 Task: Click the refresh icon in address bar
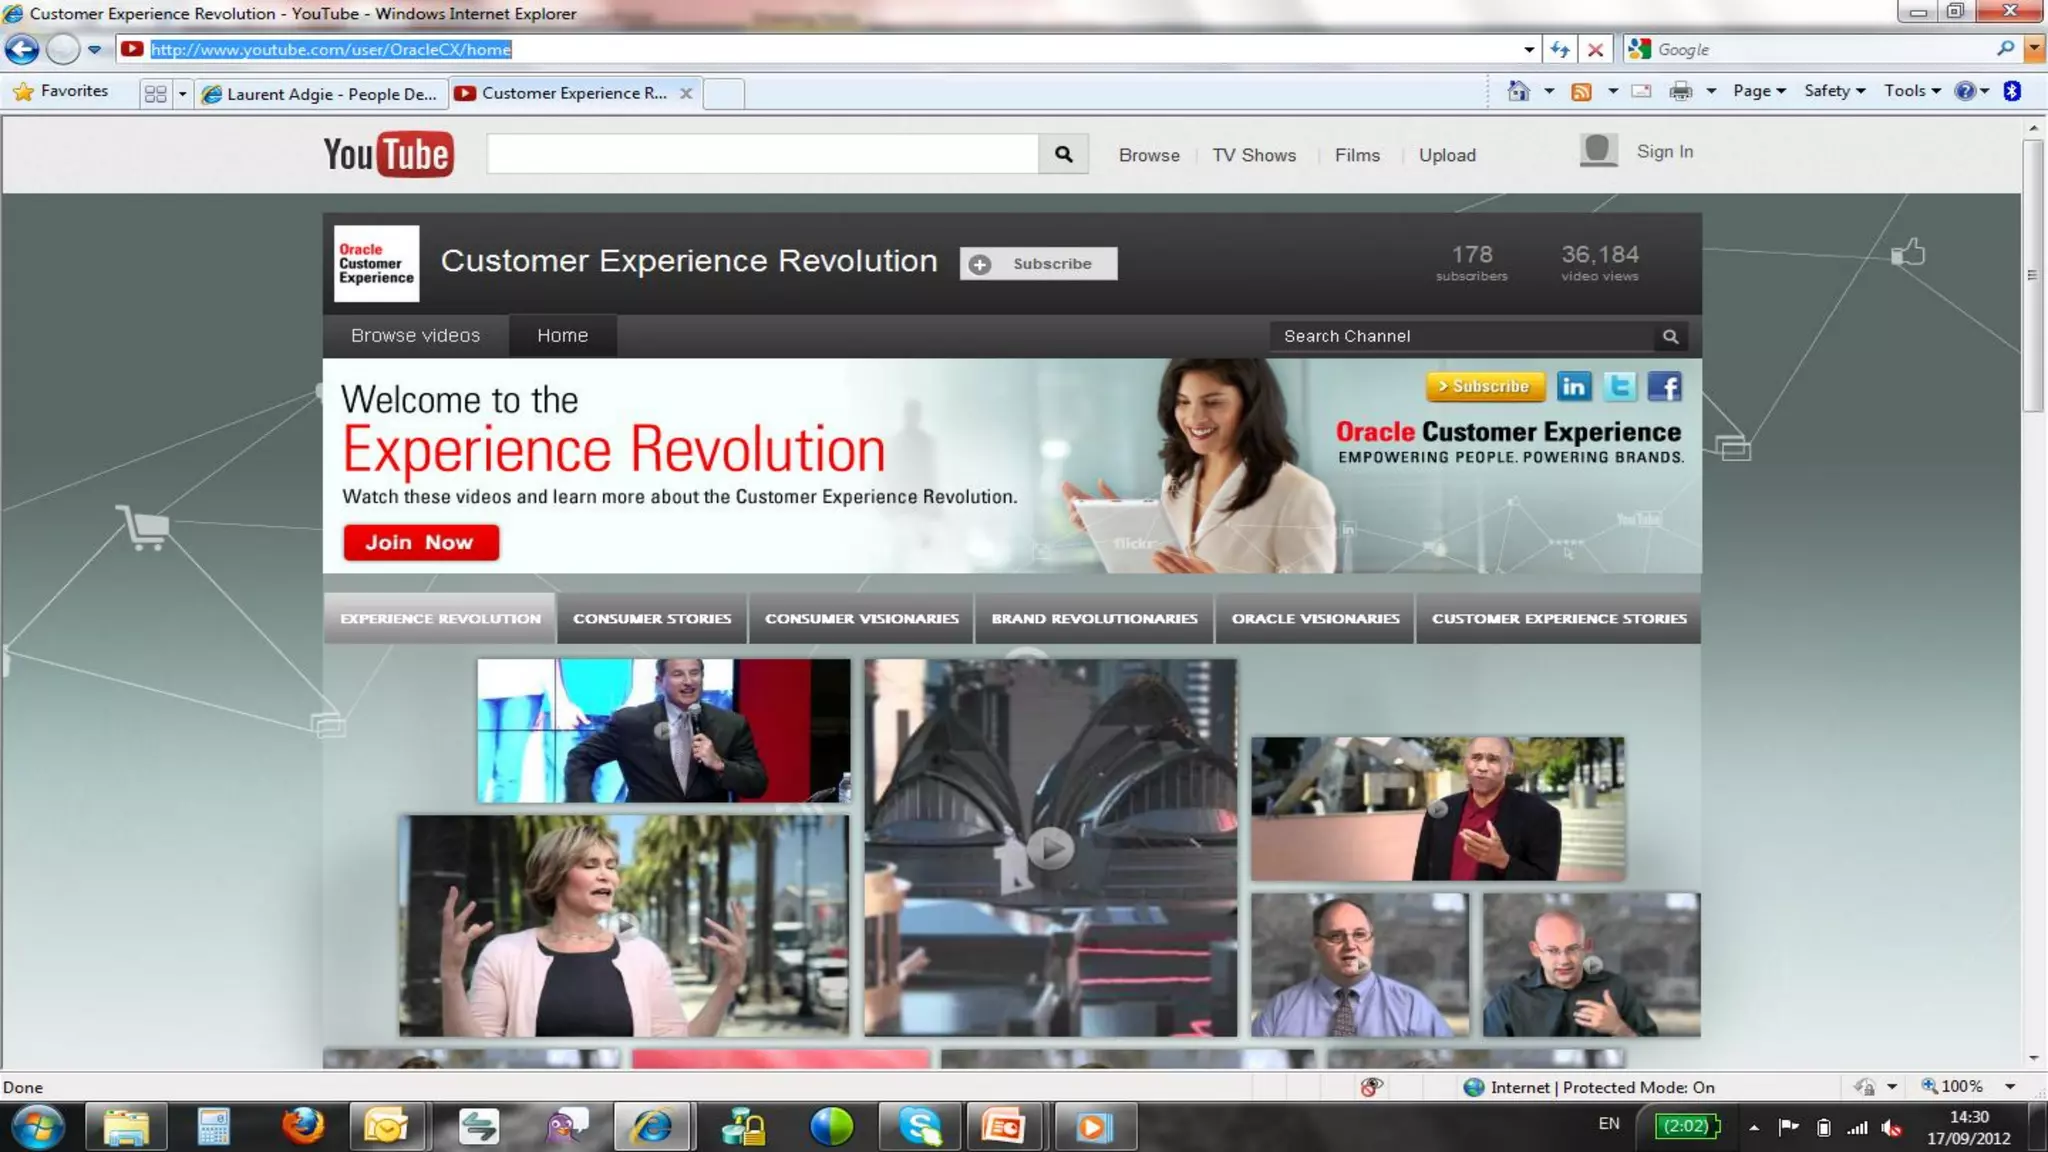pyautogui.click(x=1559, y=49)
